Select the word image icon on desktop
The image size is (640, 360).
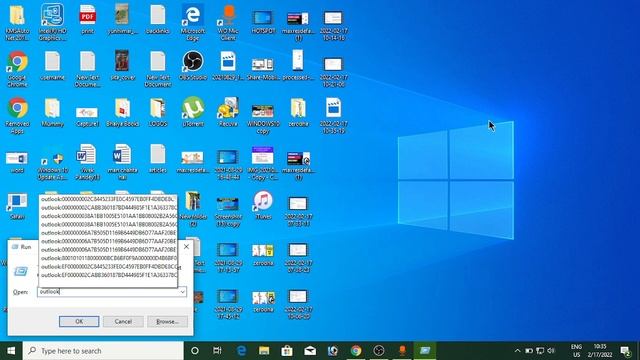tap(17, 162)
